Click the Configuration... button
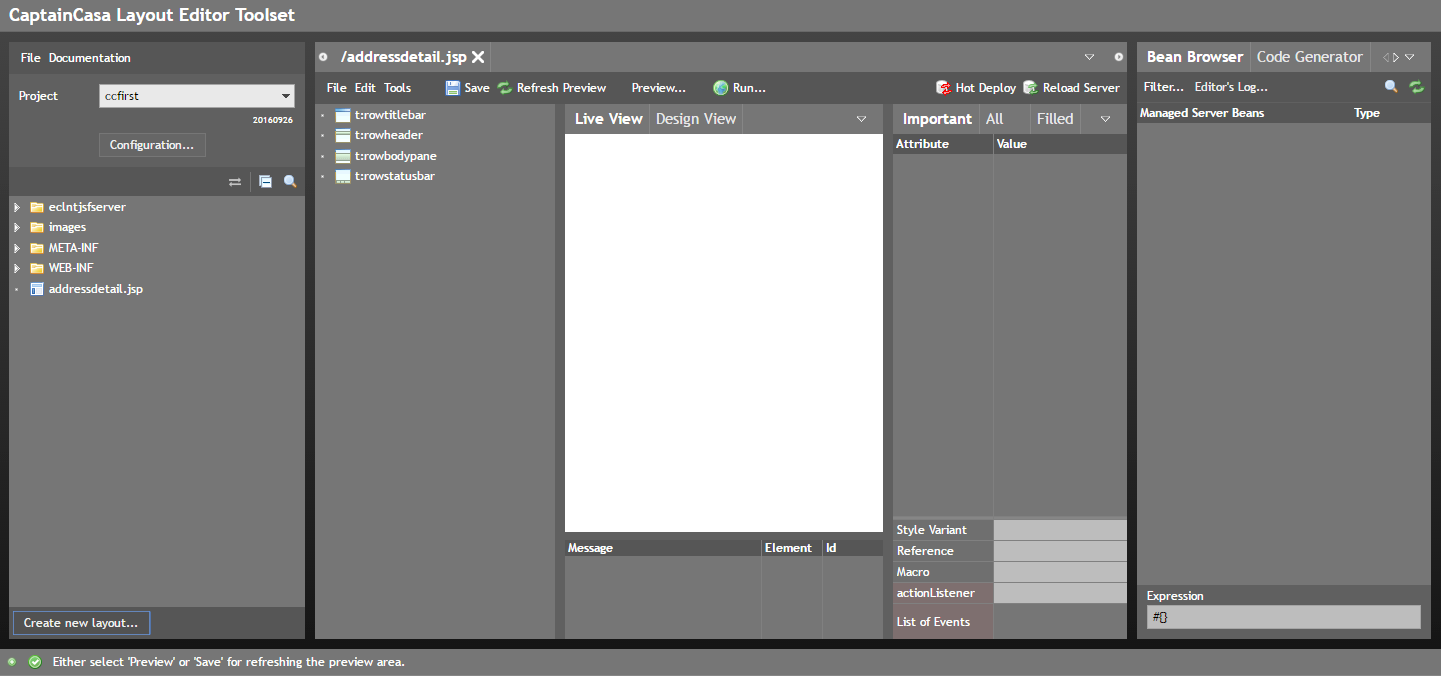Viewport: 1441px width, 676px height. click(152, 145)
